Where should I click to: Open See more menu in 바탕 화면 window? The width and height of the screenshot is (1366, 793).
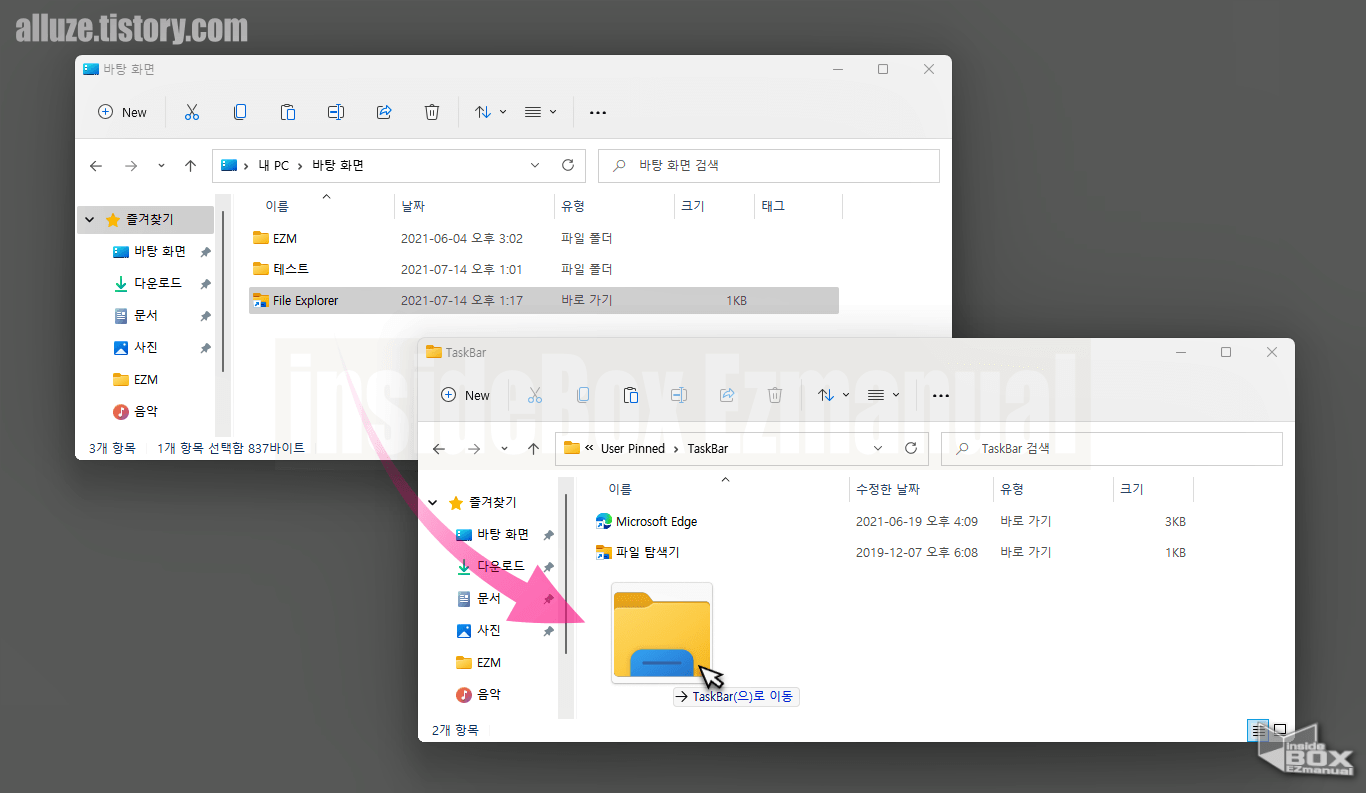tap(598, 112)
